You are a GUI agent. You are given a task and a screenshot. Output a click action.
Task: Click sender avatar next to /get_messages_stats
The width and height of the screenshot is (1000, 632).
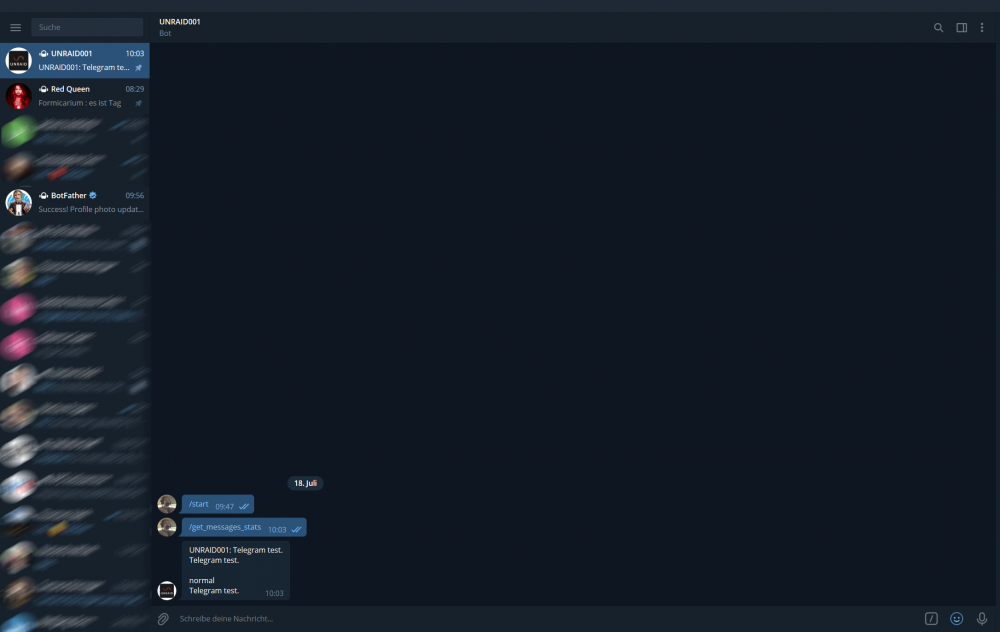(167, 527)
